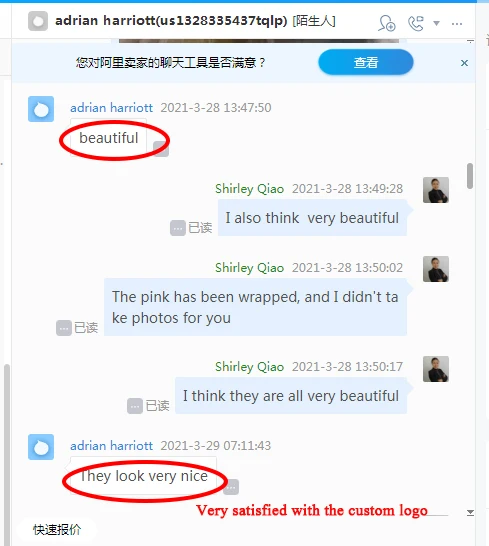Image resolution: width=489 pixels, height=546 pixels.
Task: Click the 快速报价 quick quote button
Action: (57, 530)
